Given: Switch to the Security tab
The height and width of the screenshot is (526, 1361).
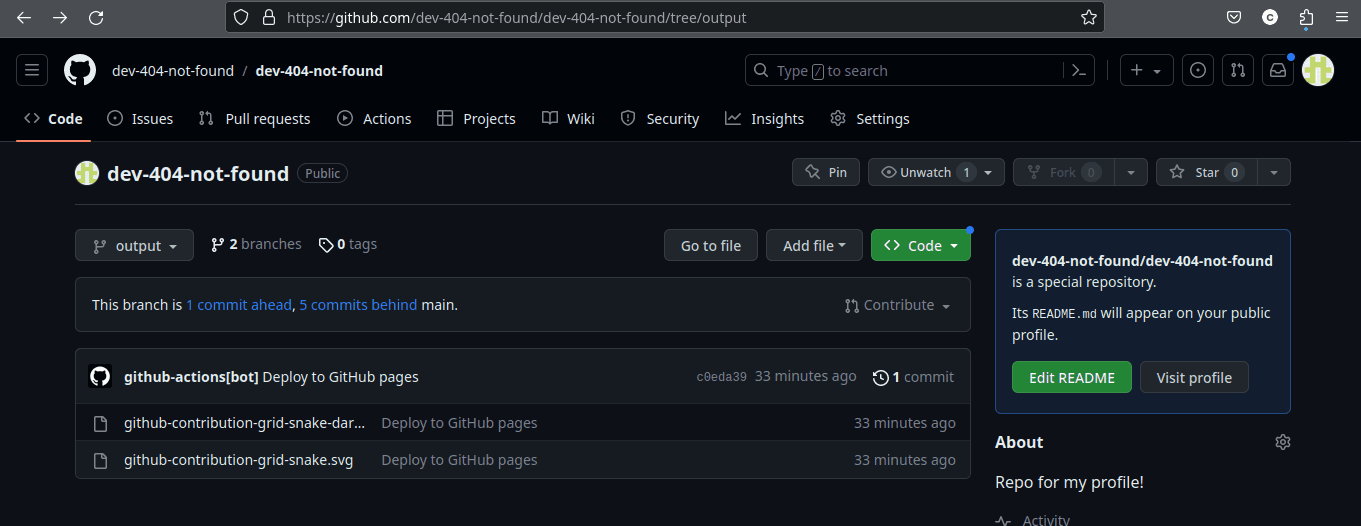Looking at the screenshot, I should pos(660,119).
